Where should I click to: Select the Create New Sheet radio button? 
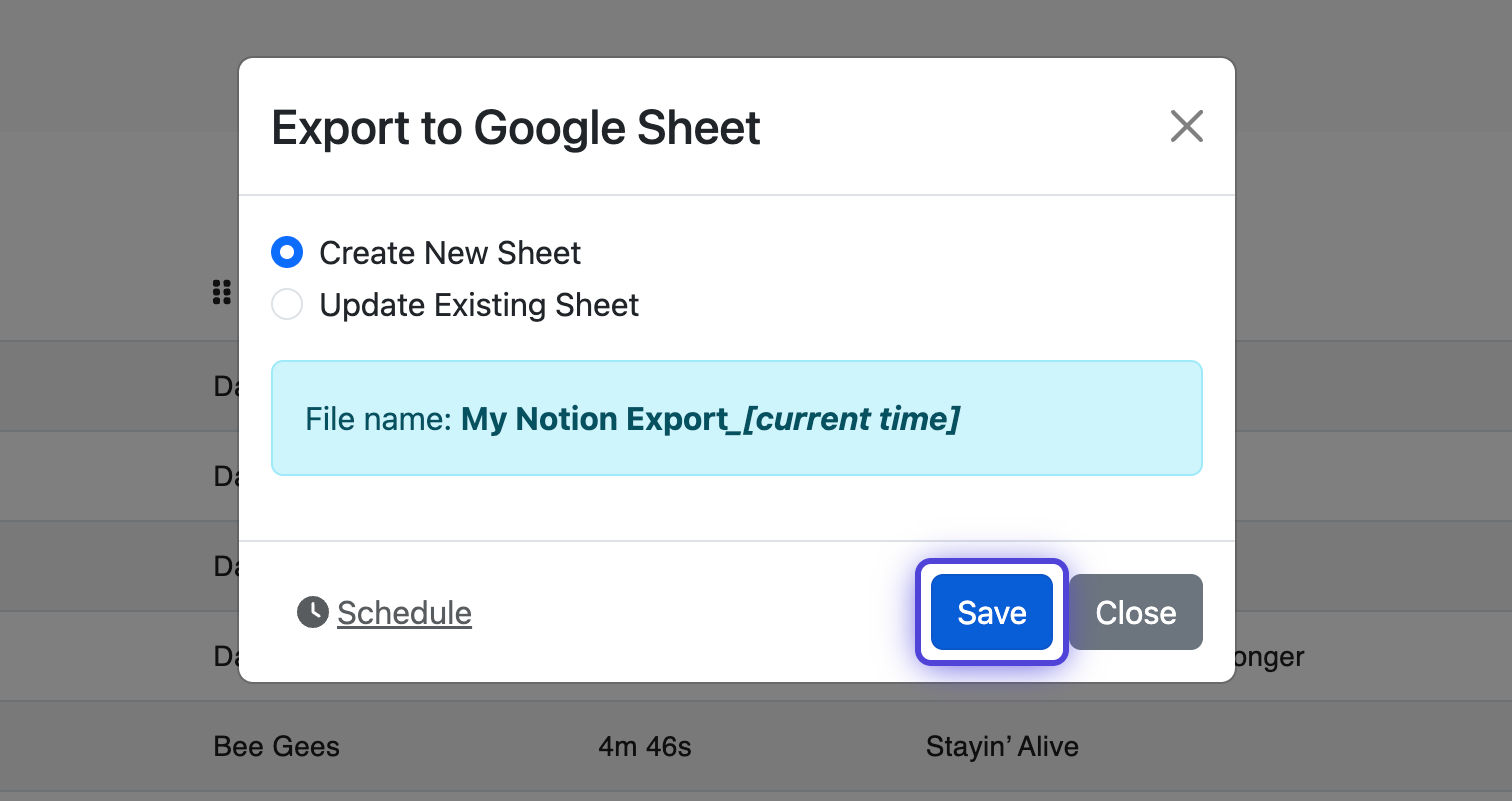coord(287,253)
